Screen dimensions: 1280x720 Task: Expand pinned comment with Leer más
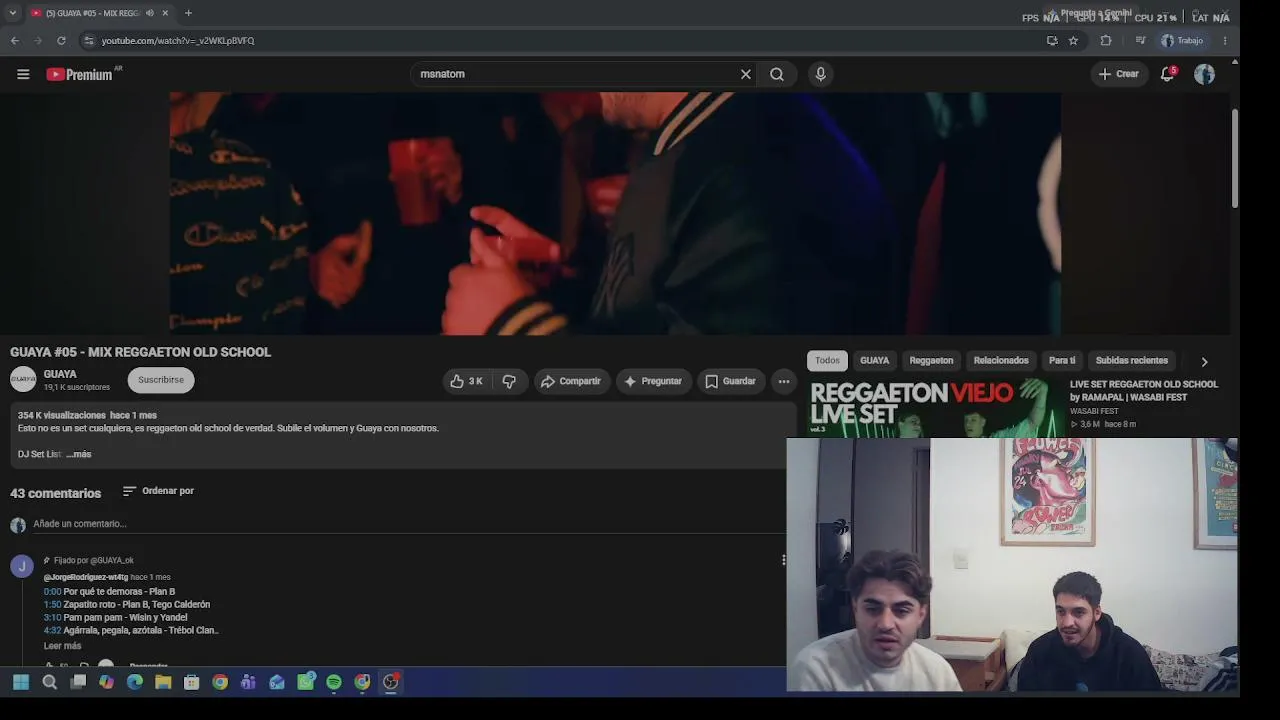[62, 646]
